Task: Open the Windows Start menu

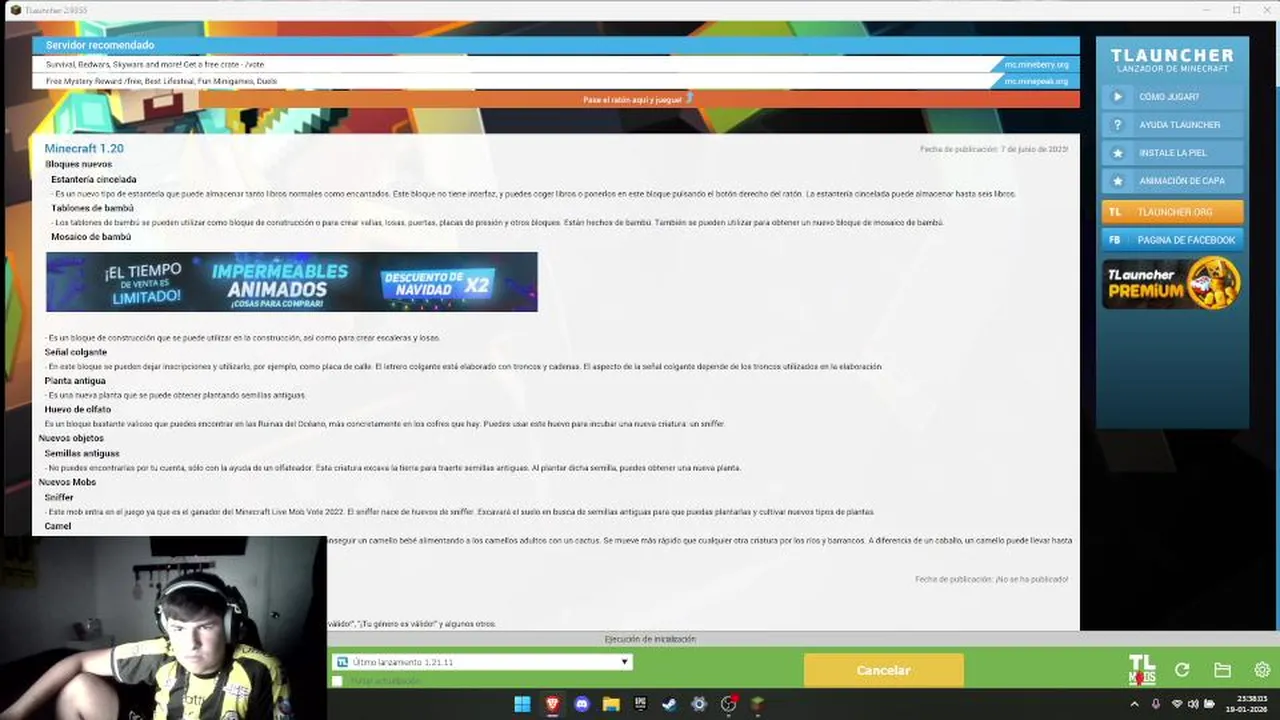Action: click(x=522, y=704)
